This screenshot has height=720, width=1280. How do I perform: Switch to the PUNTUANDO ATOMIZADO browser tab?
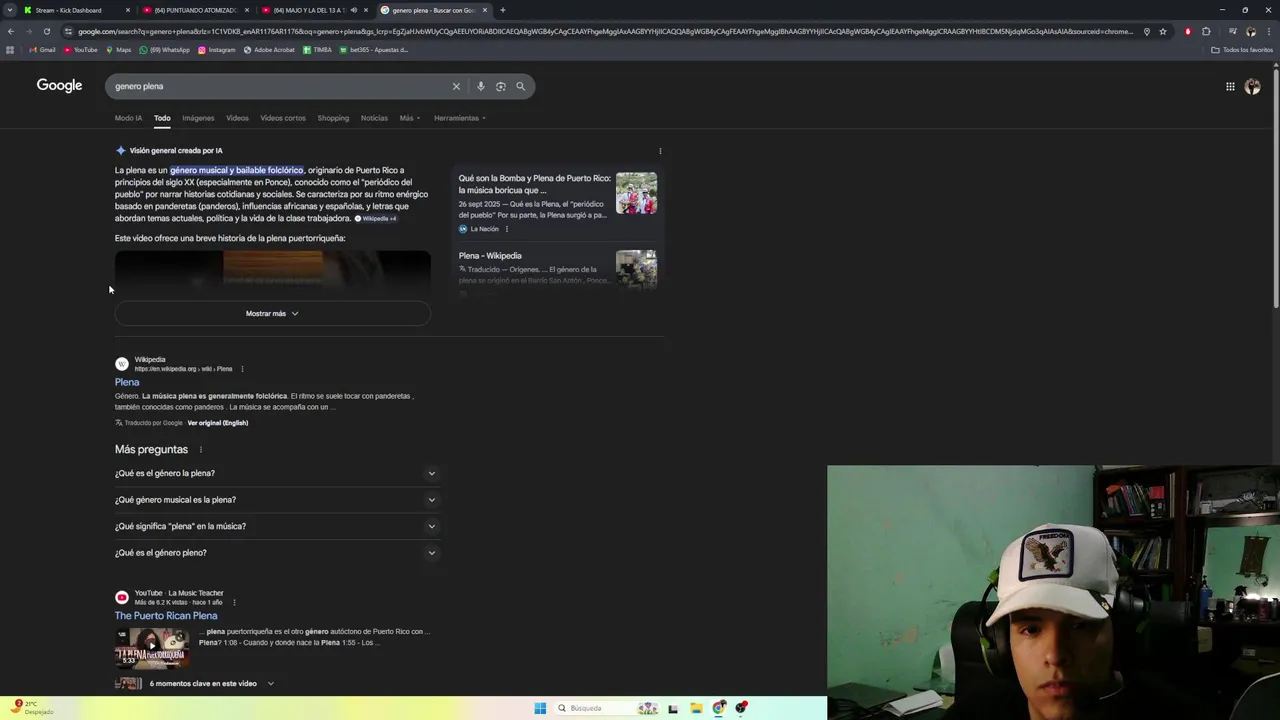(x=195, y=10)
